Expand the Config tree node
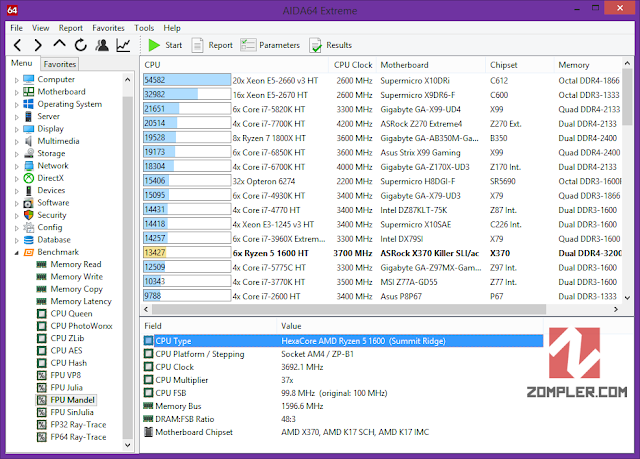The height and width of the screenshot is (459, 640). (17, 228)
